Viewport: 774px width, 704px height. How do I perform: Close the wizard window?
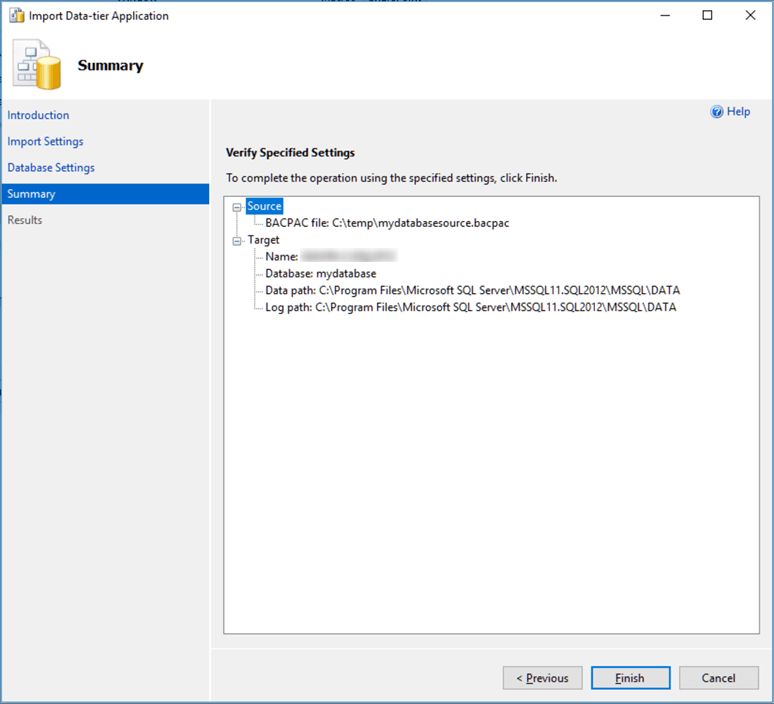750,15
